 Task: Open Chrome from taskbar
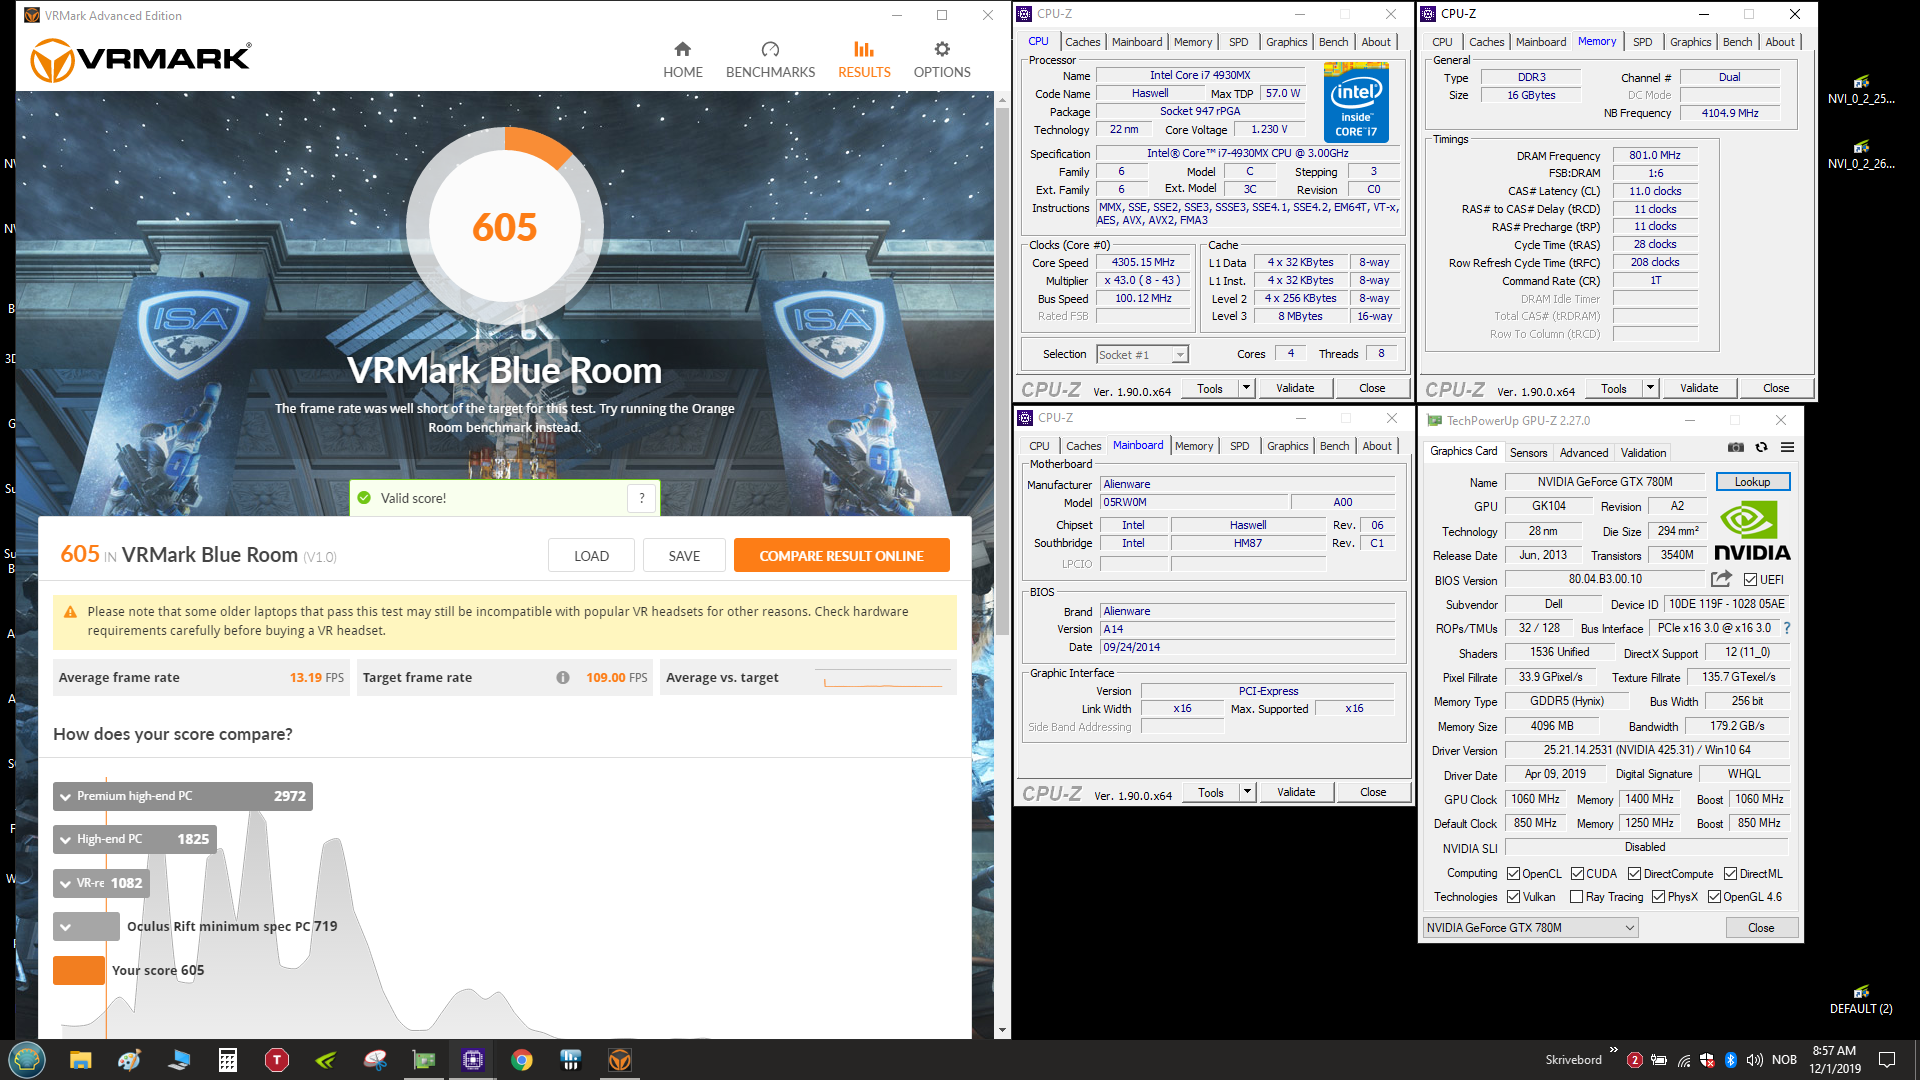pyautogui.click(x=522, y=1060)
